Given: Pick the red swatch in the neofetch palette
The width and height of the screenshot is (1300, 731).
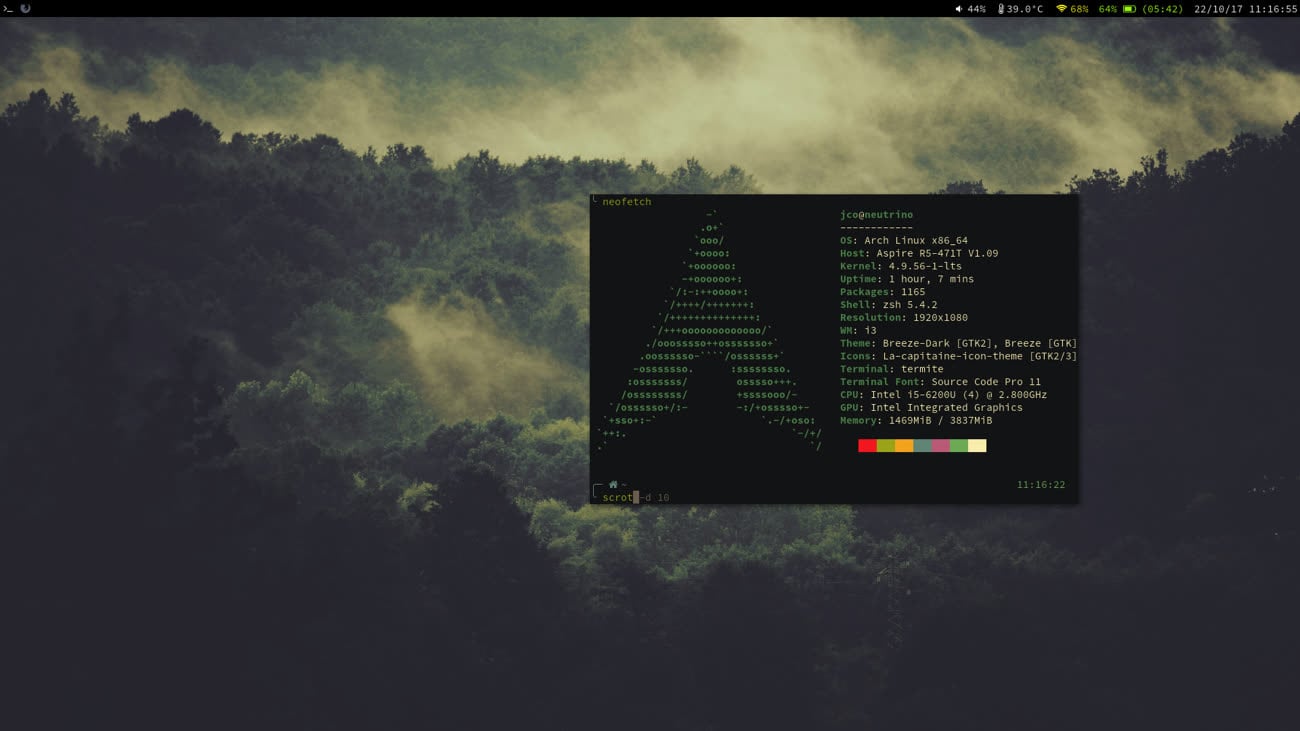Looking at the screenshot, I should coord(867,446).
